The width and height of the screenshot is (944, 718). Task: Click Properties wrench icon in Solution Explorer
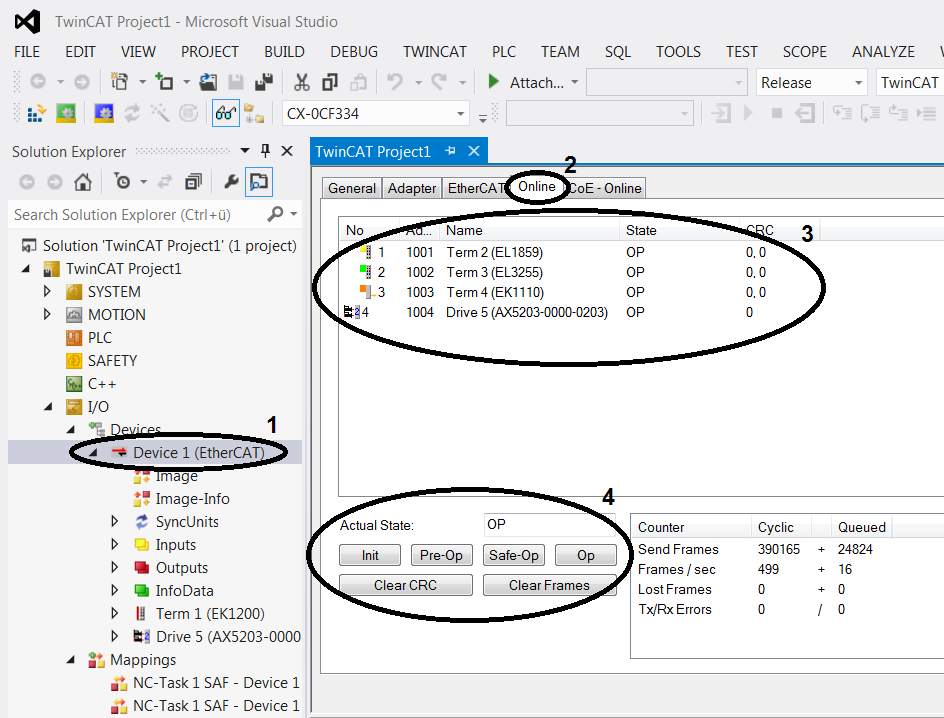231,181
